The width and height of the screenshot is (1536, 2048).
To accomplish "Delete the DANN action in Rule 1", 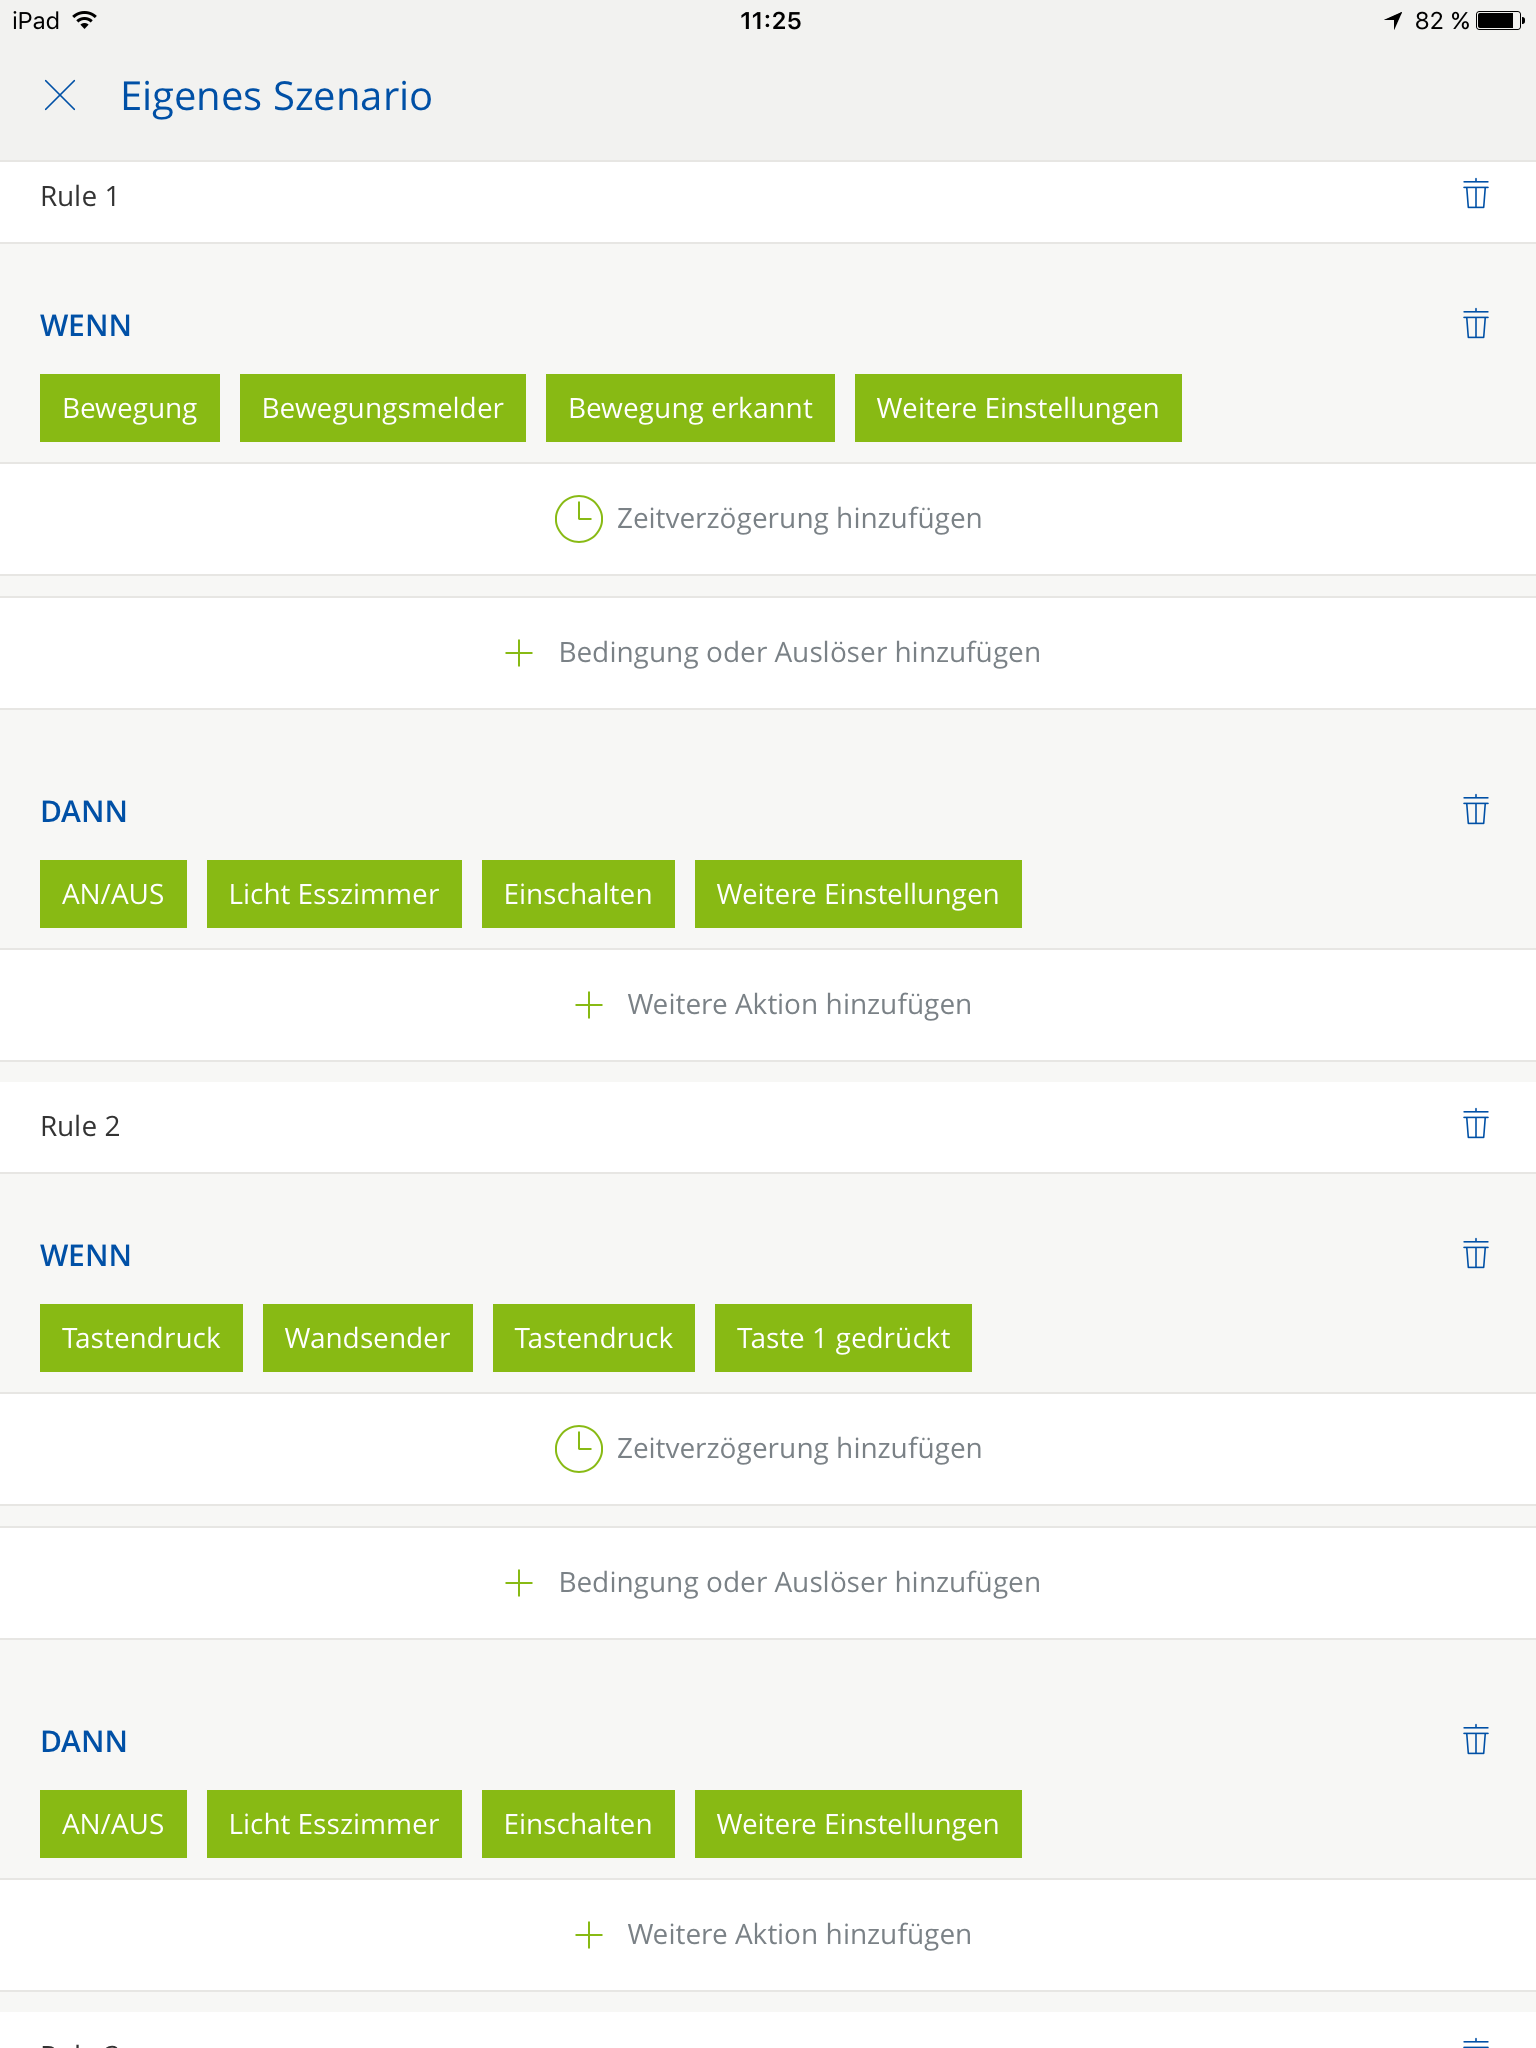I will [1475, 810].
